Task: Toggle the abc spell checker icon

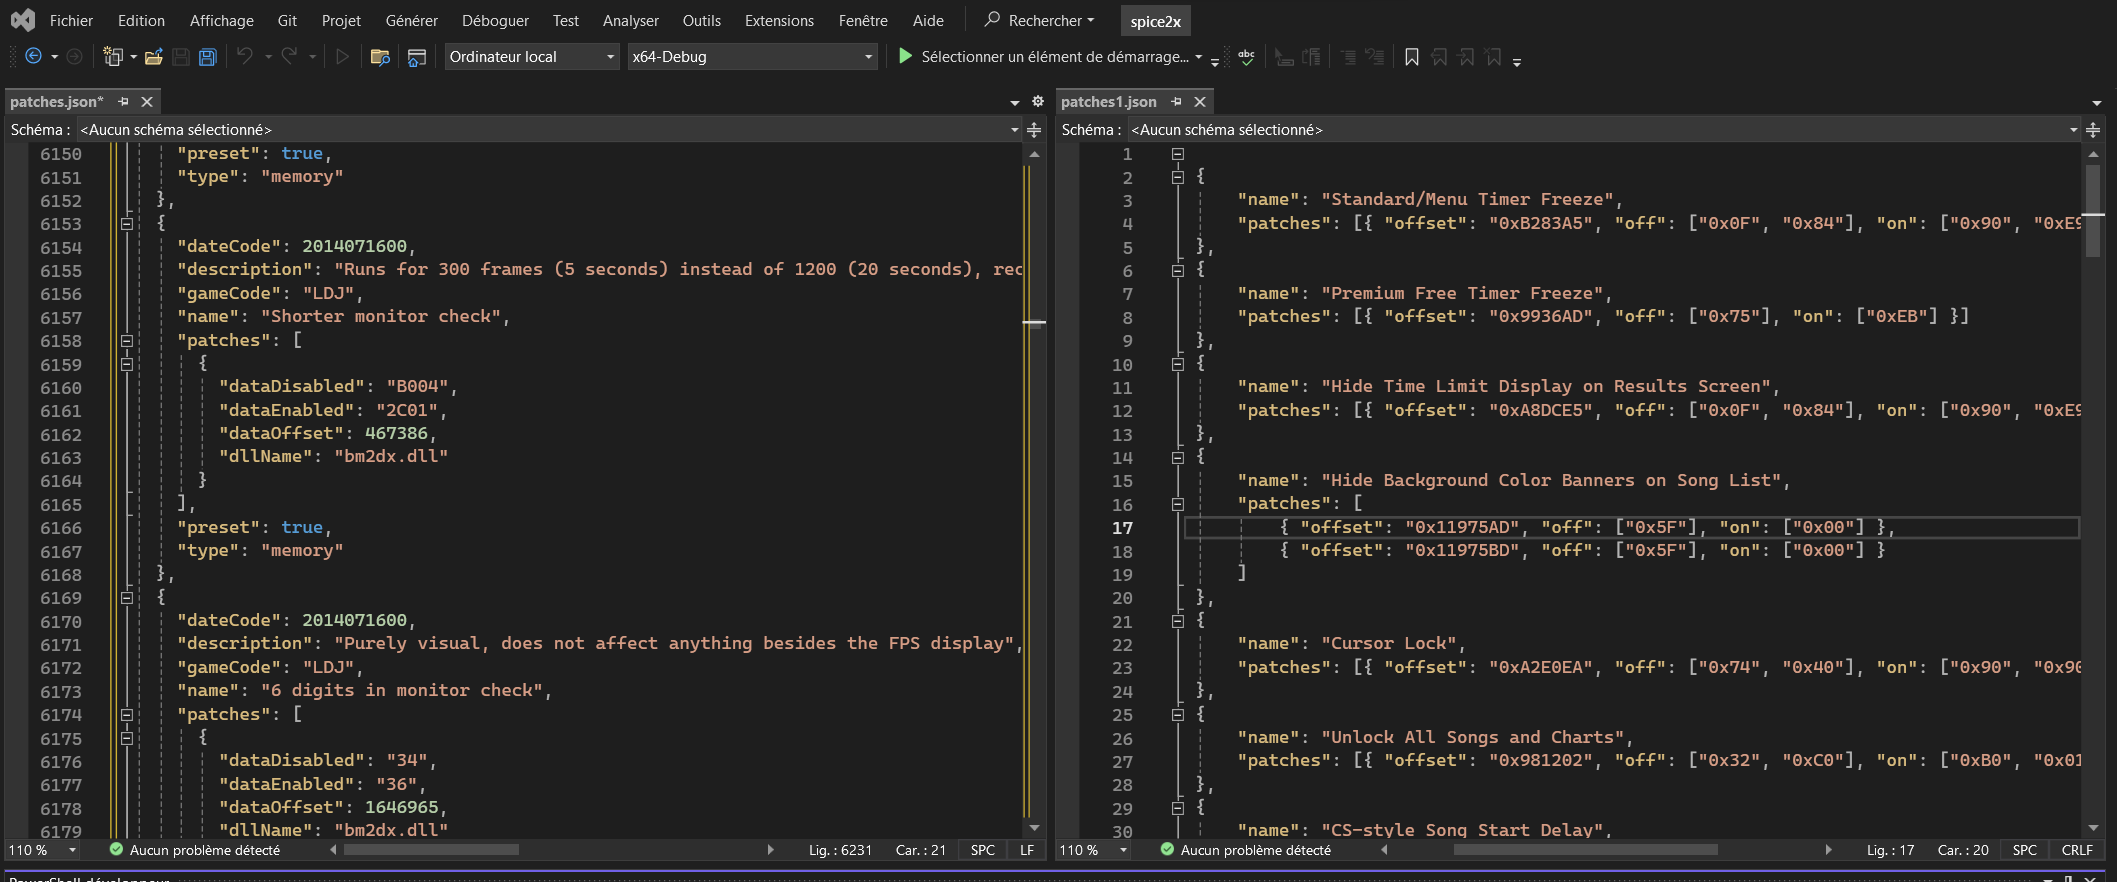Action: pyautogui.click(x=1246, y=57)
